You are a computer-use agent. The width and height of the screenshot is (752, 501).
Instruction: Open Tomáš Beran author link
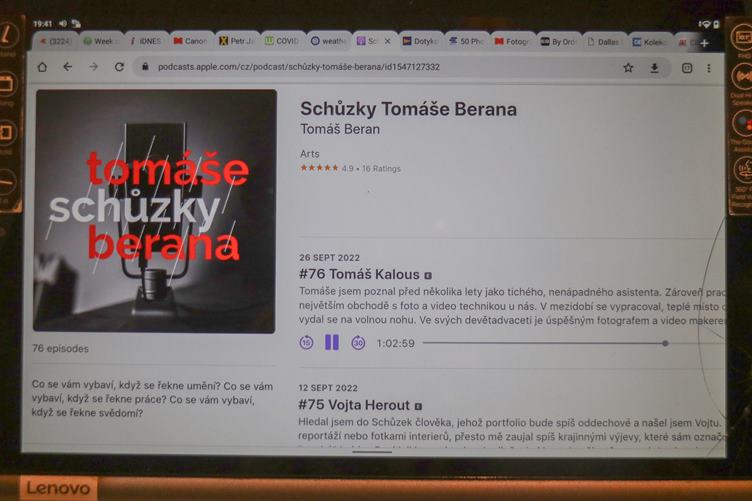coord(340,129)
